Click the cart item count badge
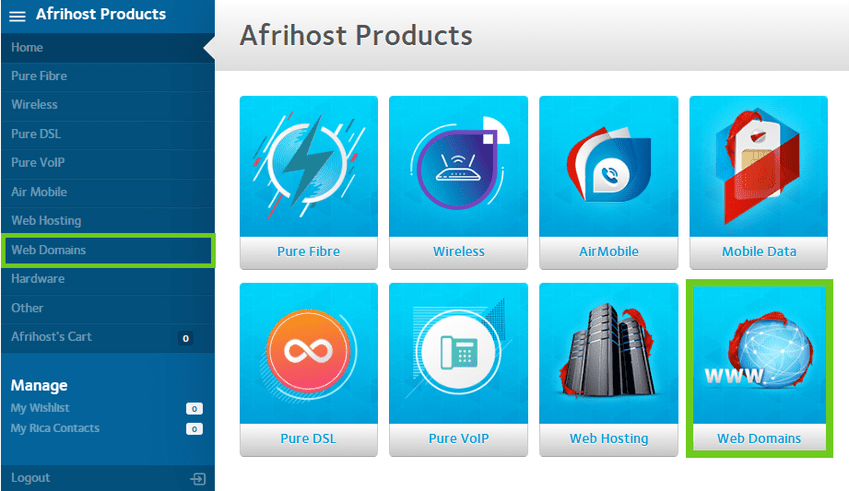 point(185,338)
